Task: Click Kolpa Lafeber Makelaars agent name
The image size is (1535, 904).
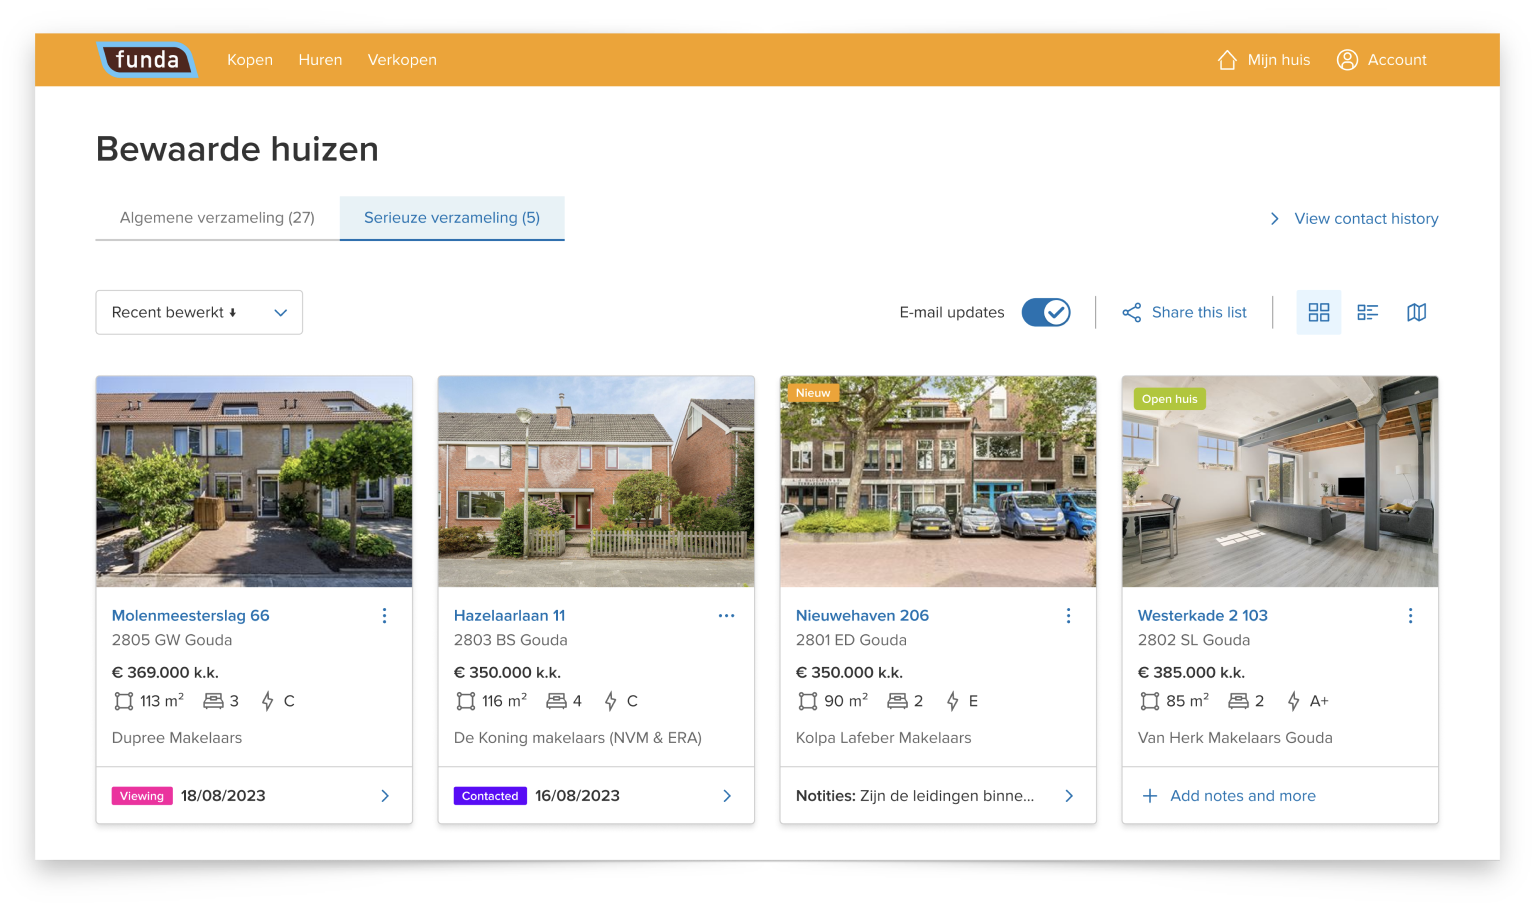Action: point(883,738)
